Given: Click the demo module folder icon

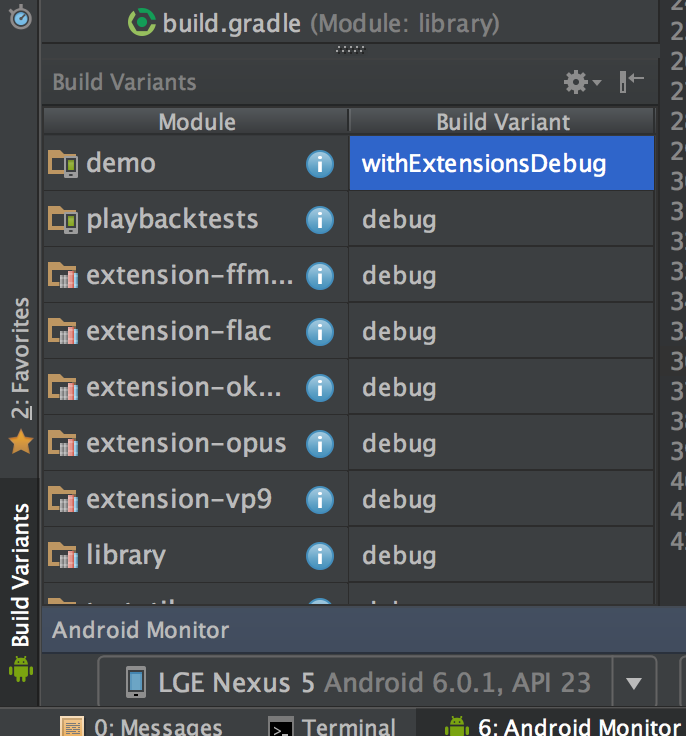Looking at the screenshot, I should [x=63, y=163].
